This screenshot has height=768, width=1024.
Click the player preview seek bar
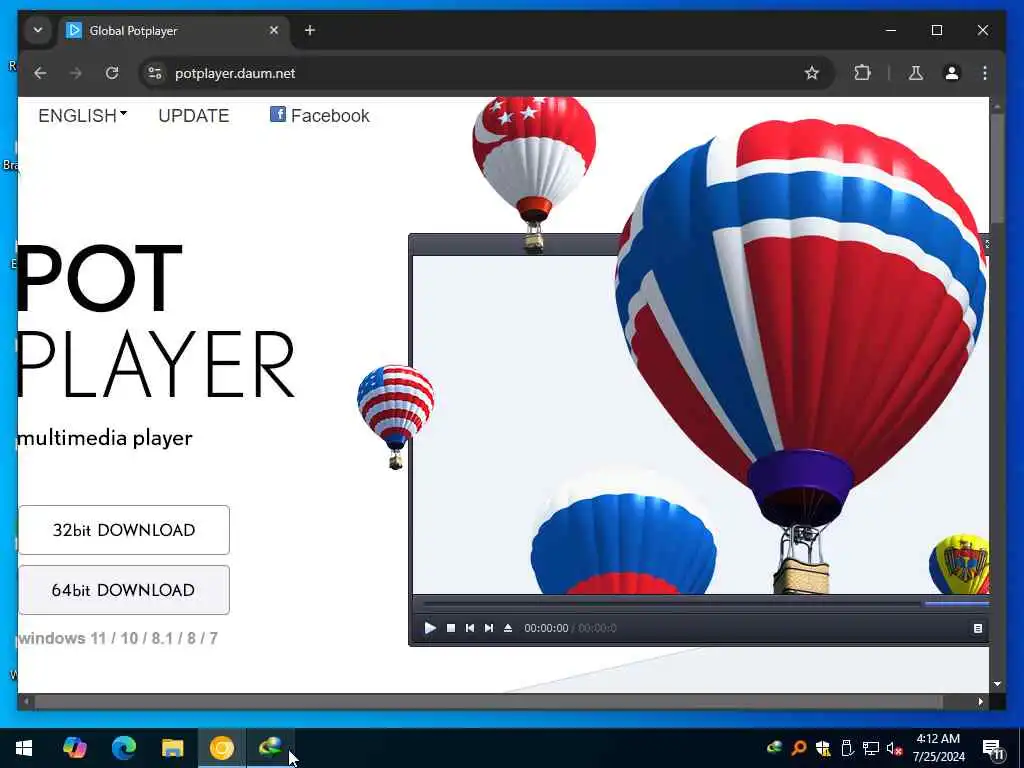click(669, 604)
